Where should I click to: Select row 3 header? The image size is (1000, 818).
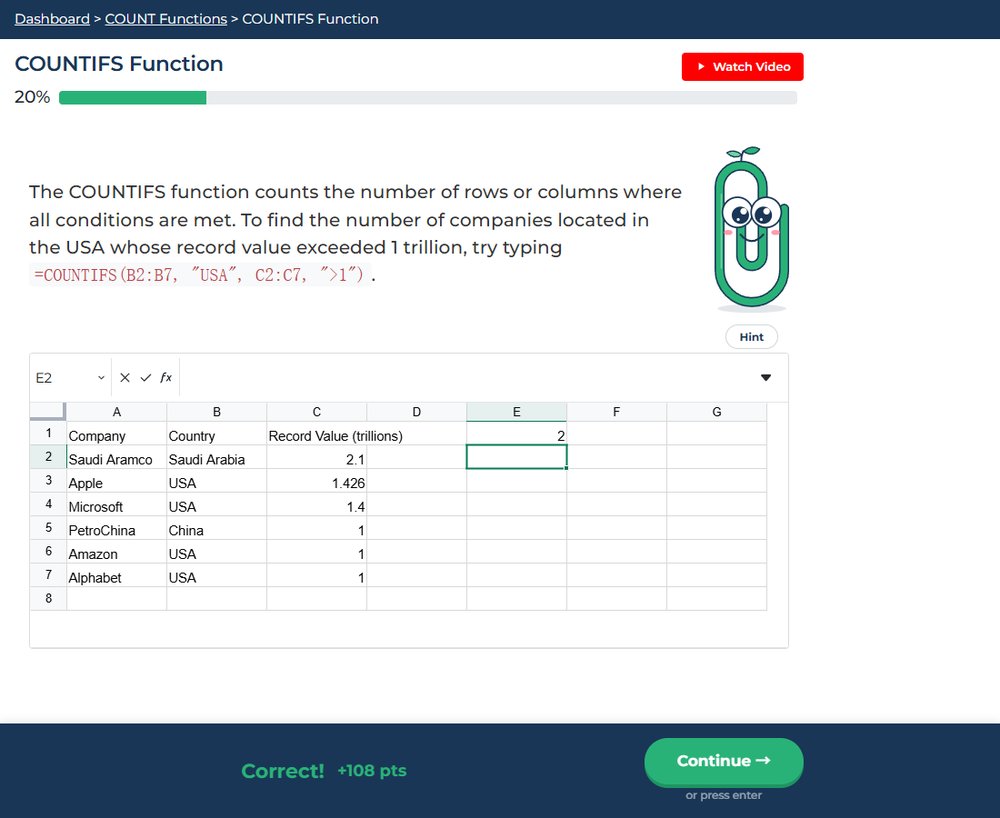[48, 481]
